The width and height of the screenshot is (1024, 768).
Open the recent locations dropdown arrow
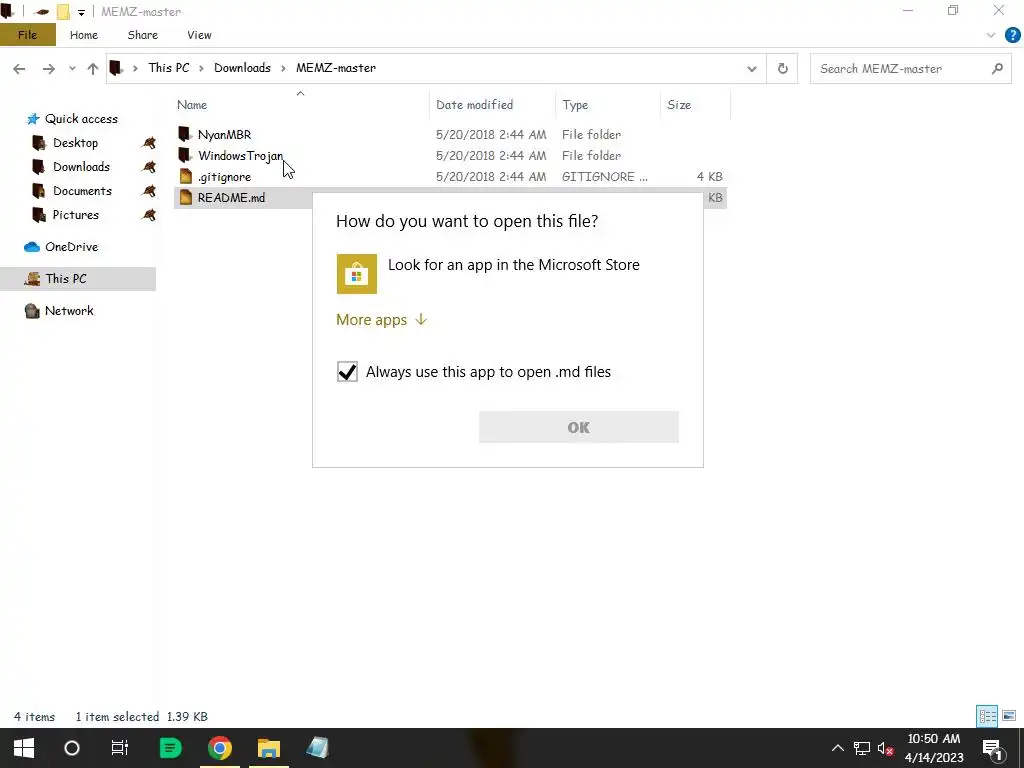[x=72, y=69]
